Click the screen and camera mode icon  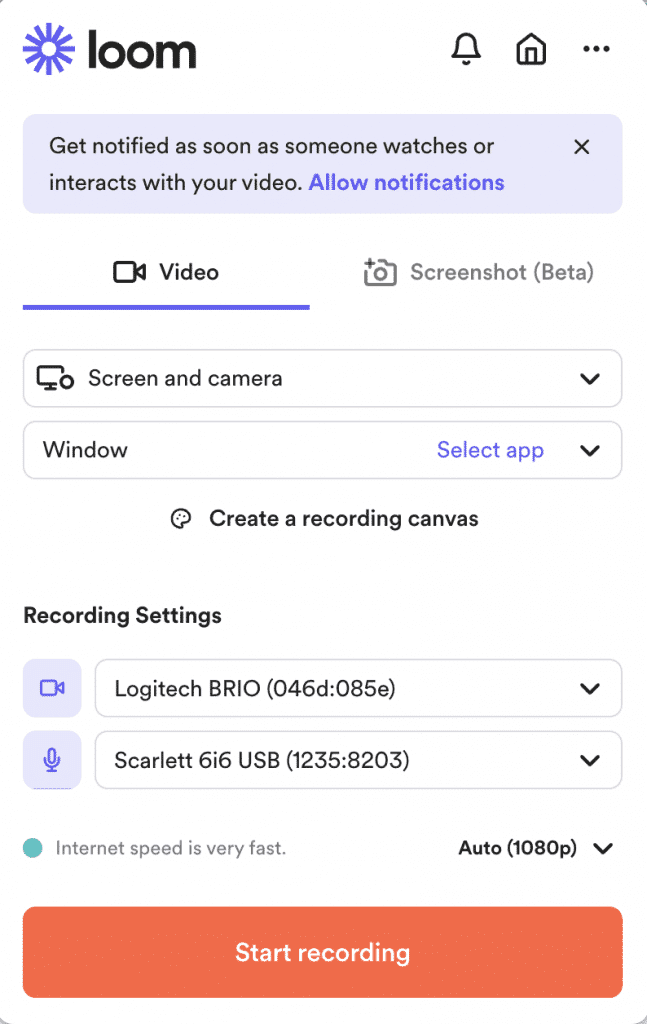(x=55, y=378)
